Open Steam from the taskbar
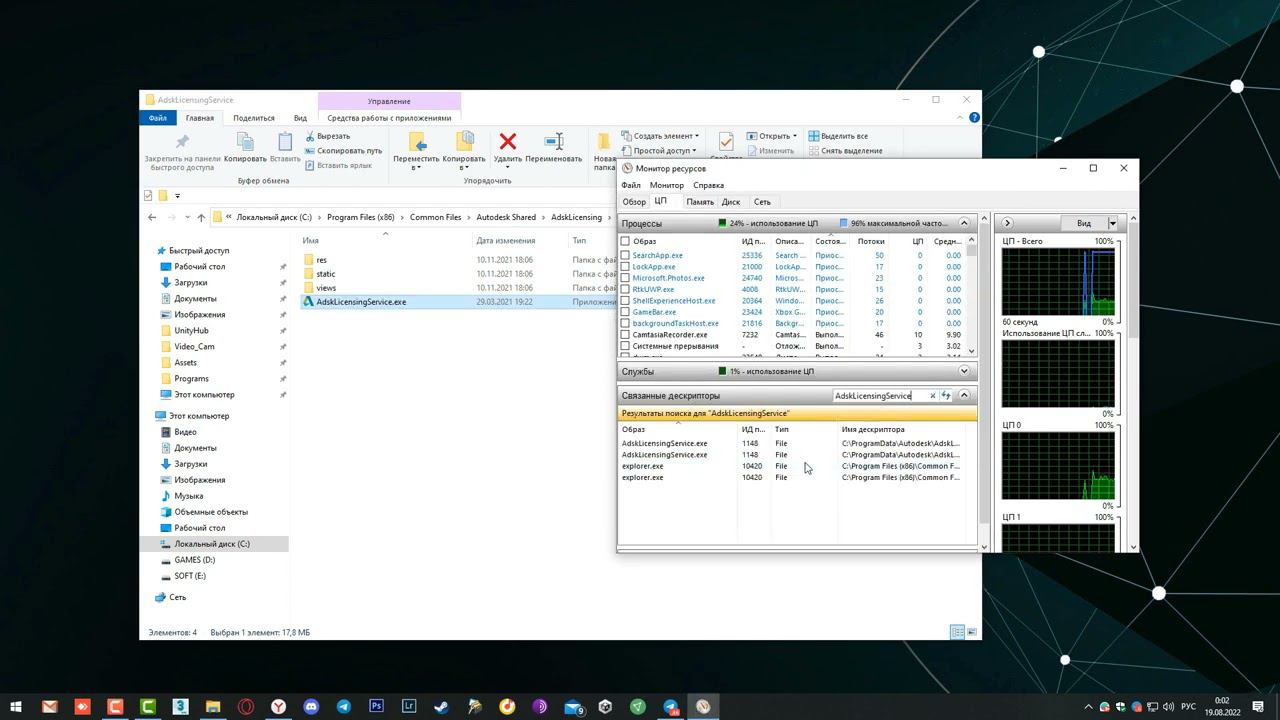Image resolution: width=1280 pixels, height=720 pixels. click(441, 706)
